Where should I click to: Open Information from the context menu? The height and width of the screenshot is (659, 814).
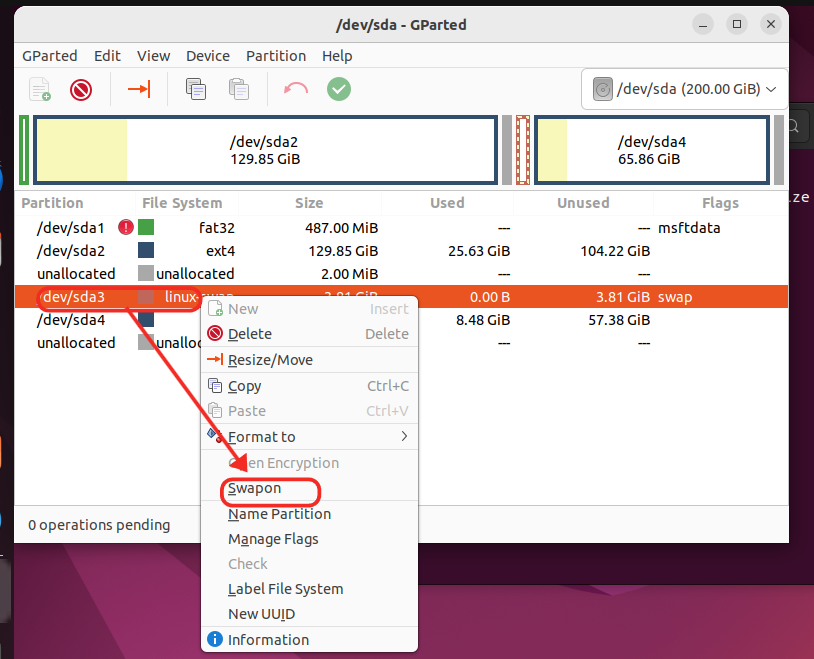coord(309,640)
